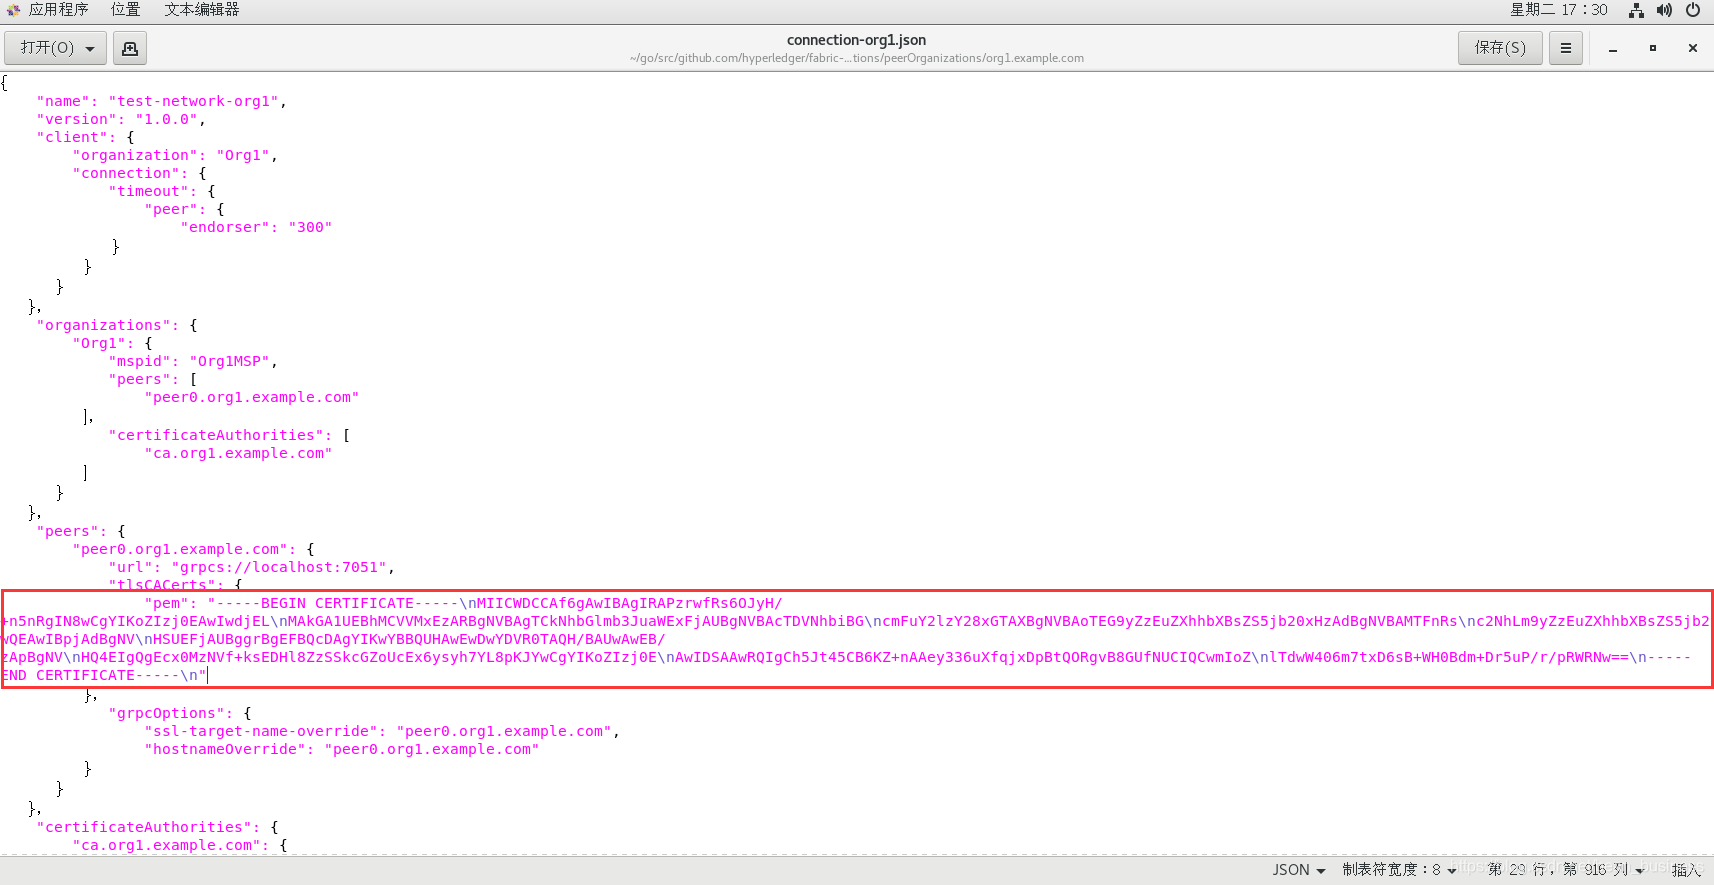This screenshot has width=1714, height=885.
Task: Open the volume speaker icon
Action: pos(1664,10)
